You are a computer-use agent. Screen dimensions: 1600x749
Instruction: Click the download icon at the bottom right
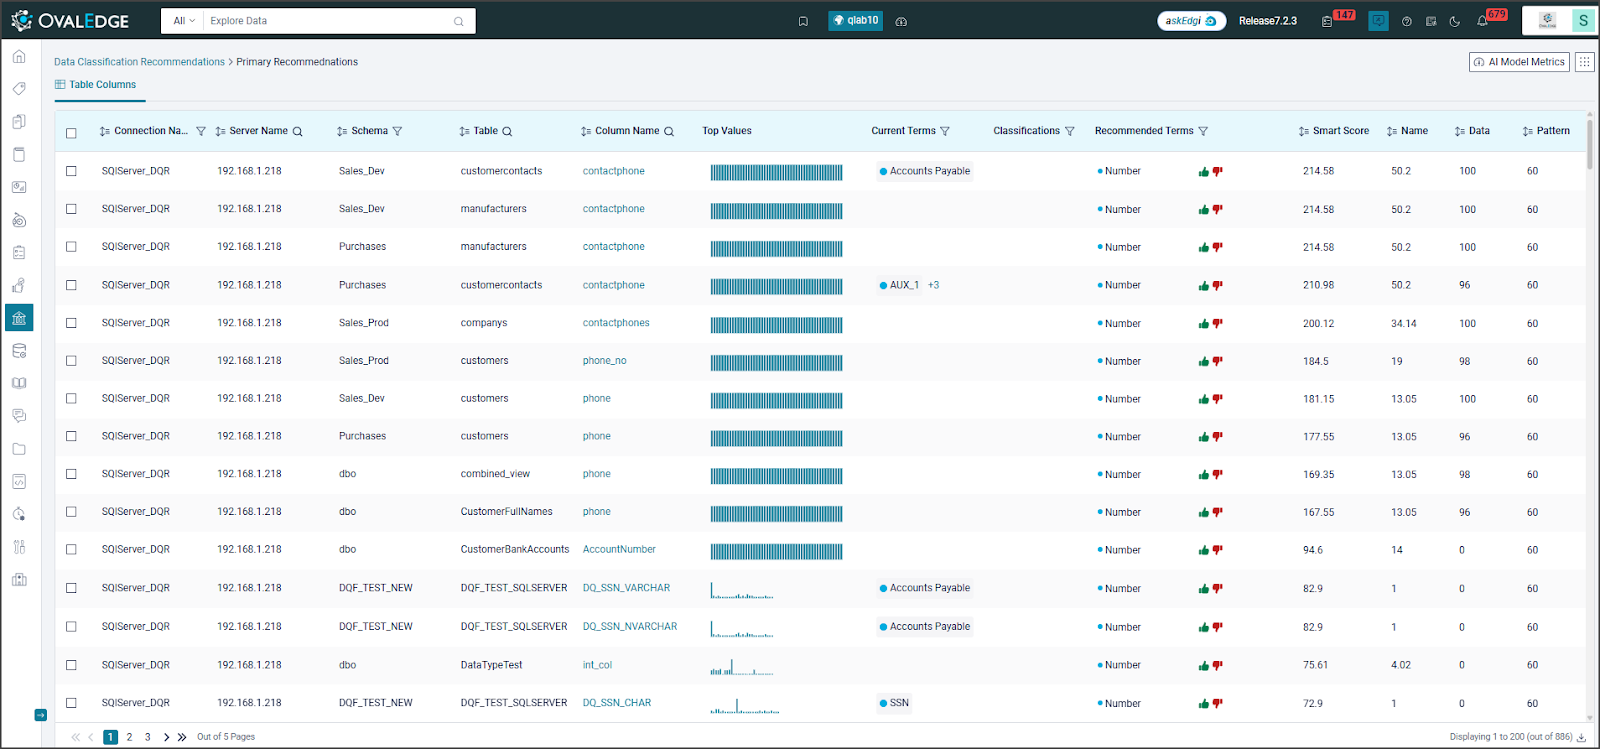(x=1582, y=737)
